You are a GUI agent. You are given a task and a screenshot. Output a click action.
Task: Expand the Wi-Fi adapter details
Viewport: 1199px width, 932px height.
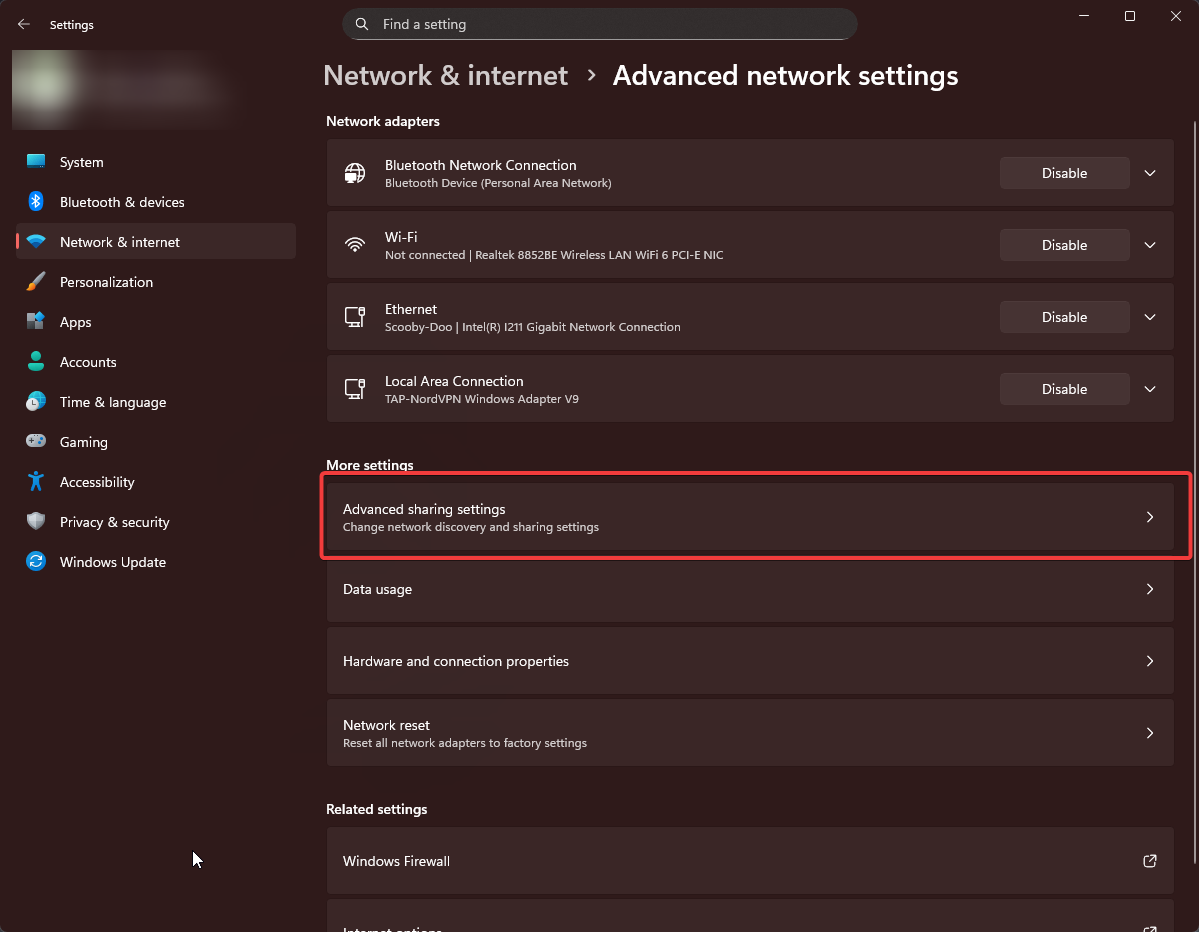(x=1149, y=244)
